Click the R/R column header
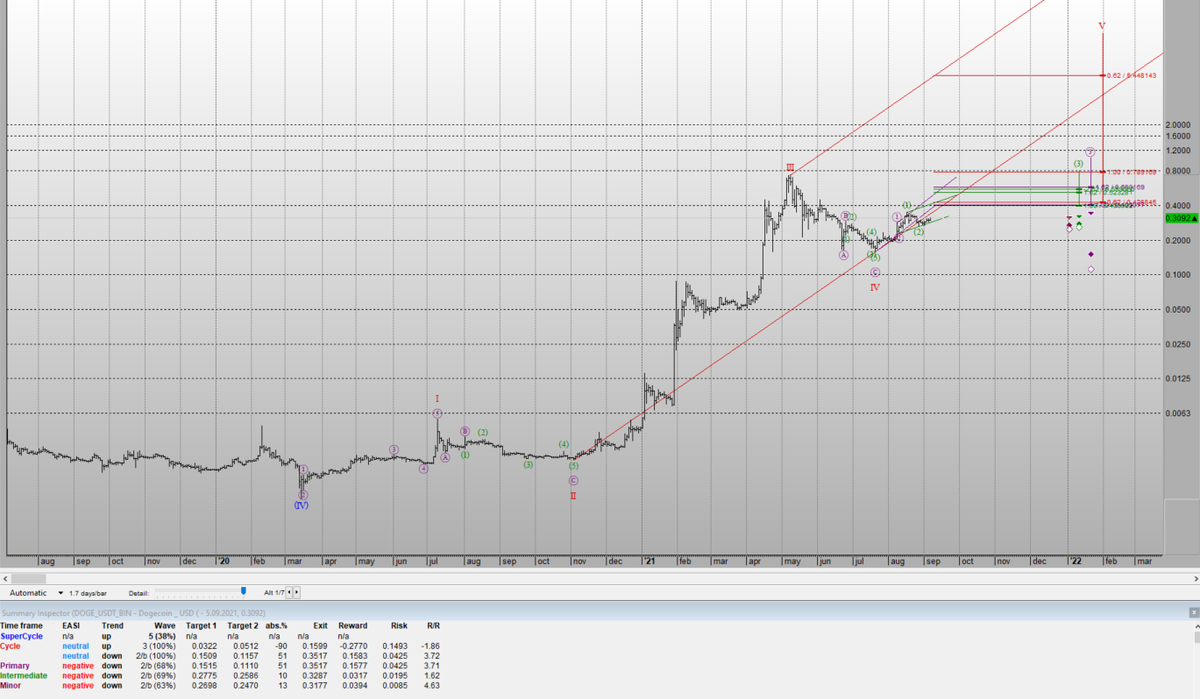Viewport: 1200px width, 699px height. point(434,625)
